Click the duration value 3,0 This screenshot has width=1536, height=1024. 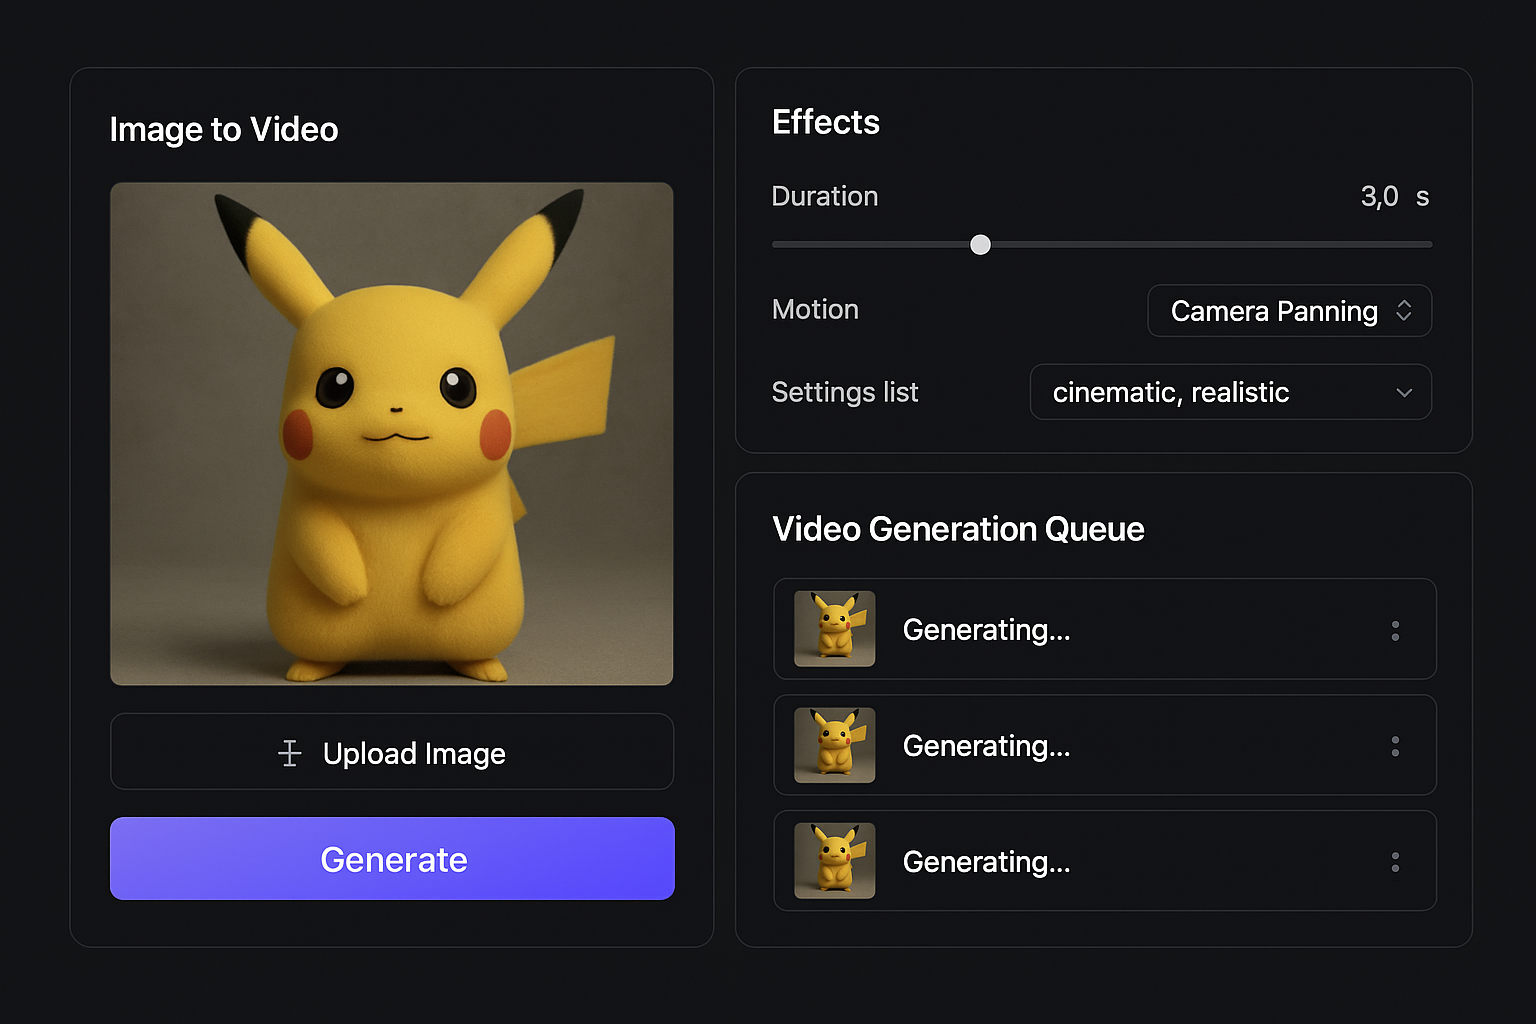pyautogui.click(x=1379, y=197)
